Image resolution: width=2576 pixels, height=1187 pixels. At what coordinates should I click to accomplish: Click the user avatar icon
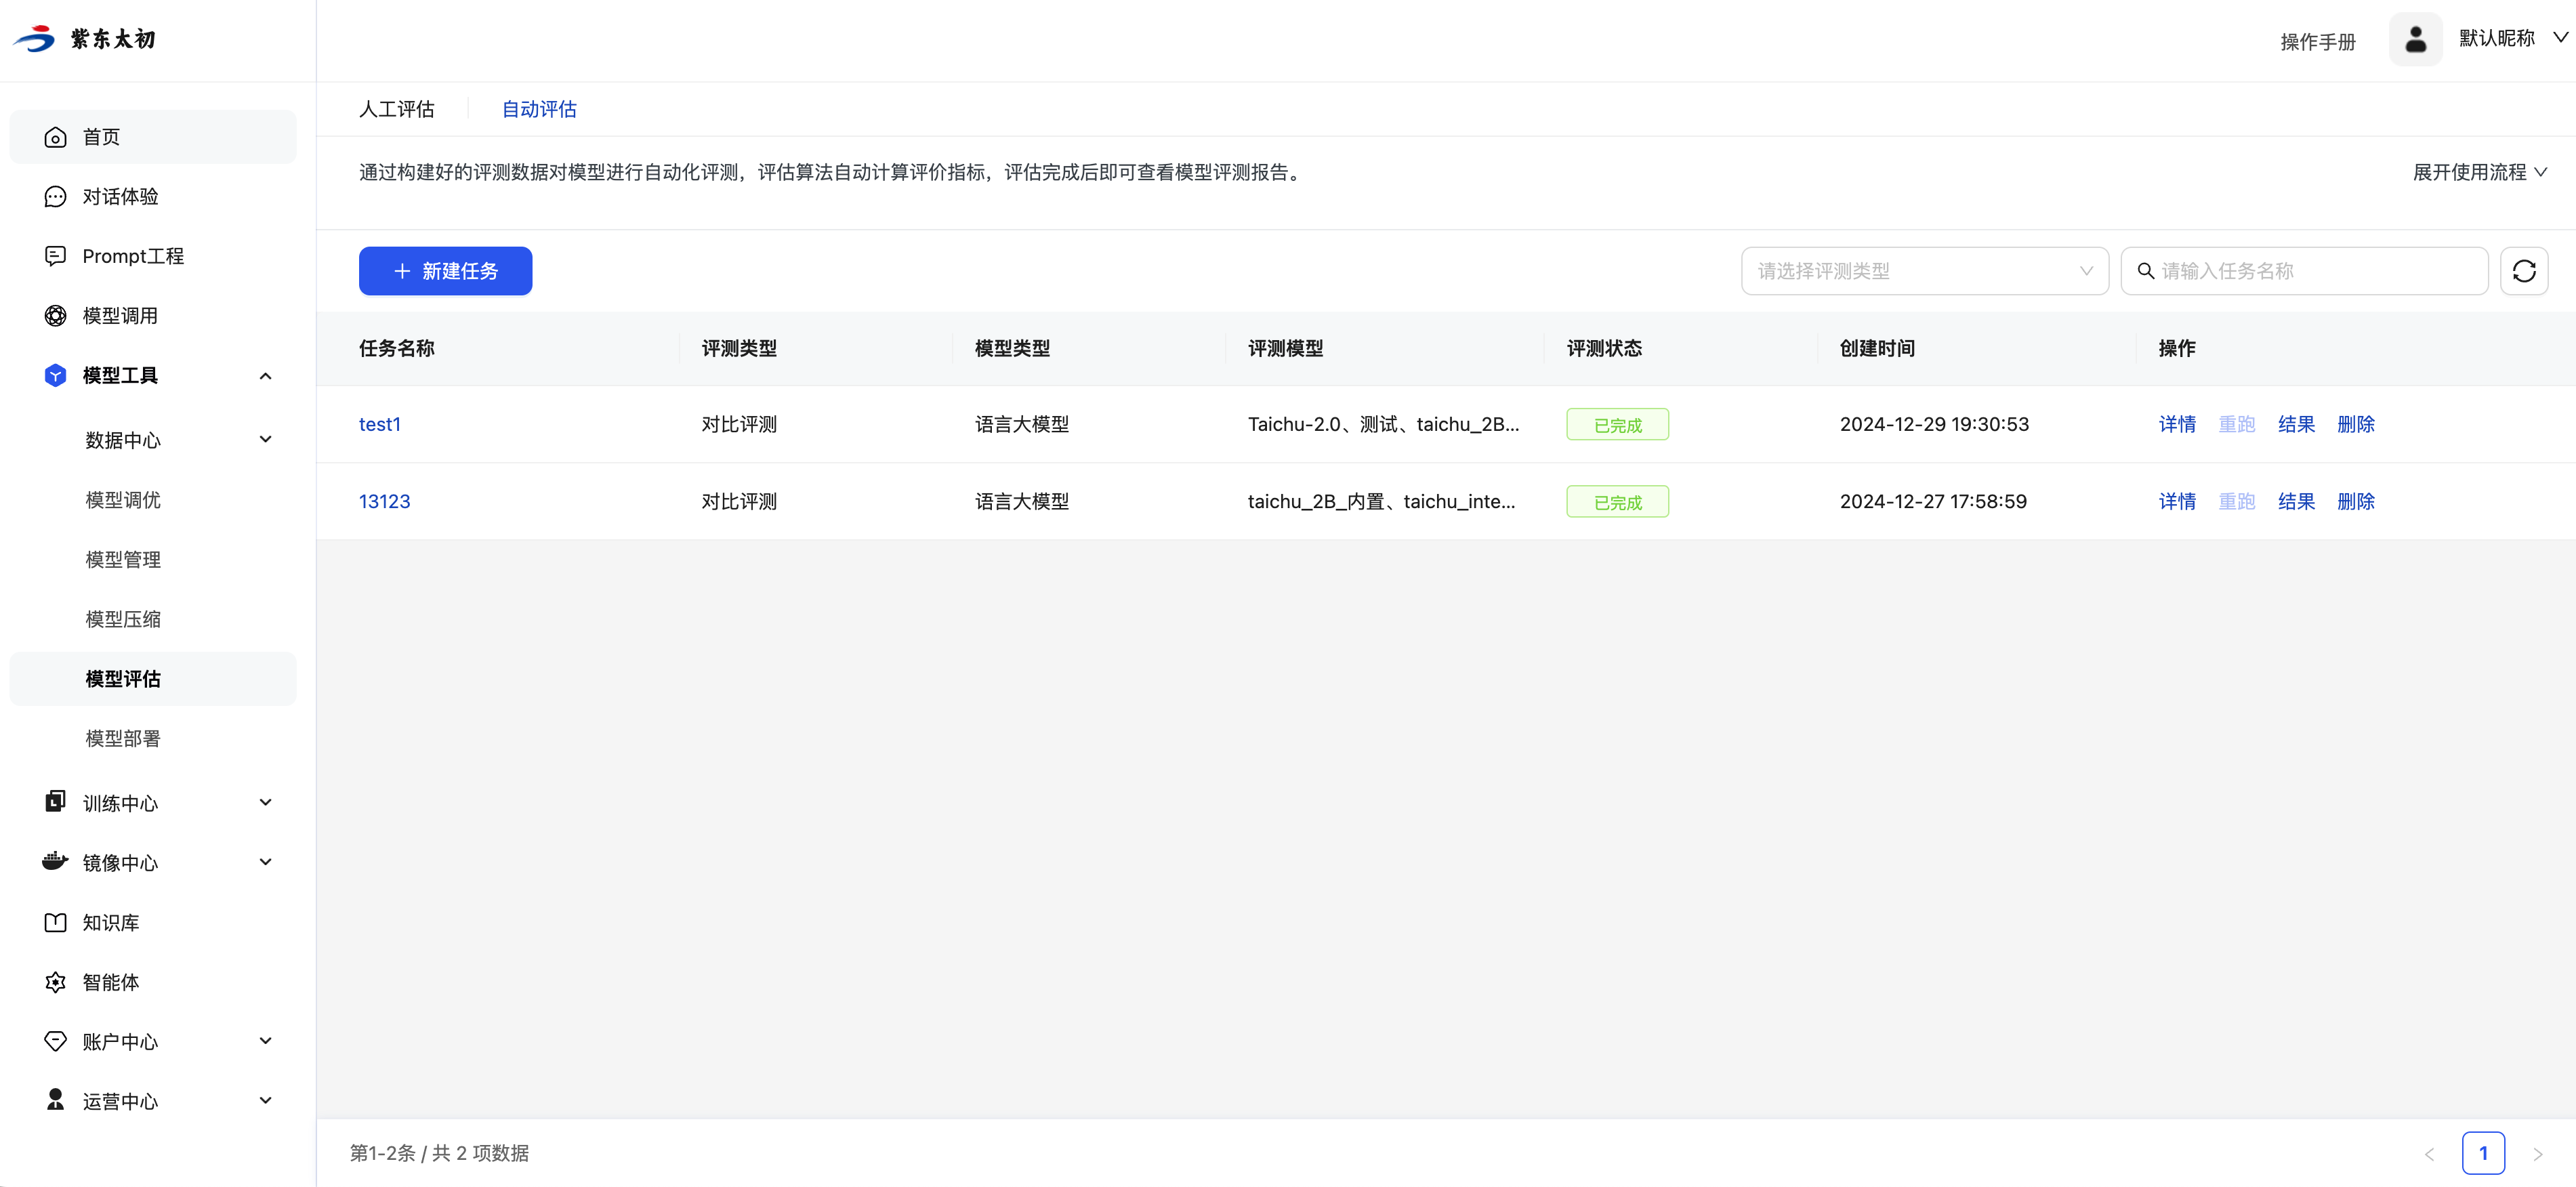point(2415,39)
